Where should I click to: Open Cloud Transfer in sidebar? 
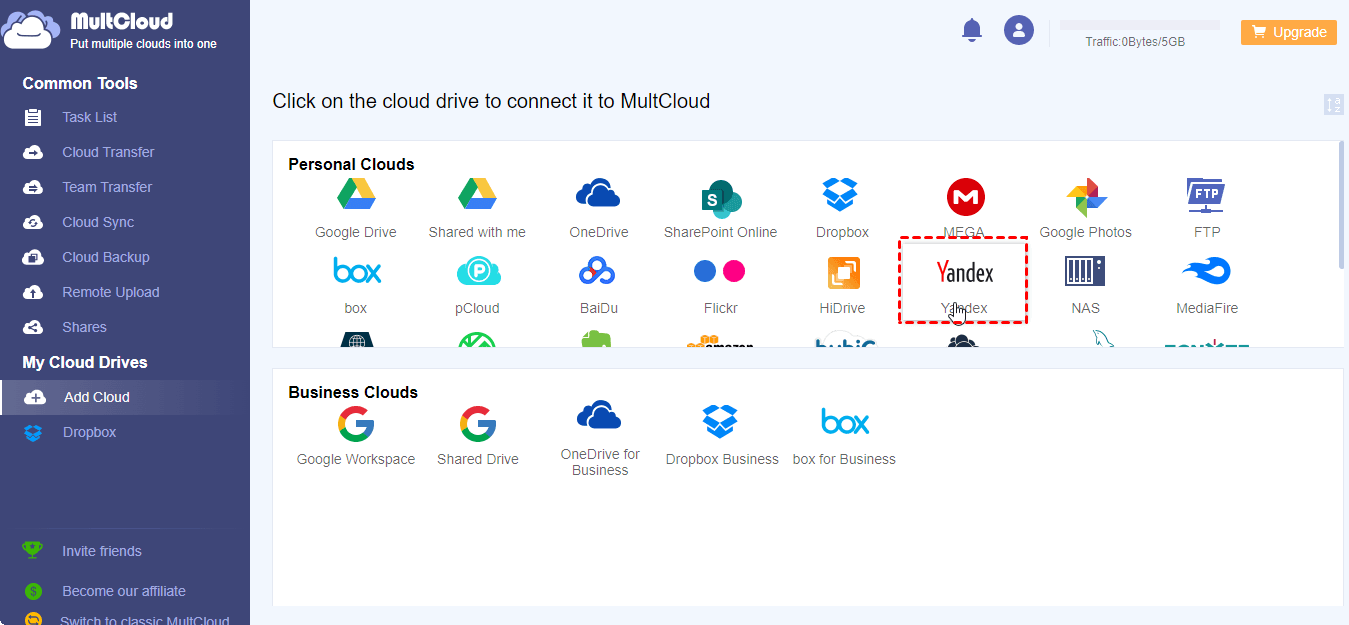pos(108,152)
